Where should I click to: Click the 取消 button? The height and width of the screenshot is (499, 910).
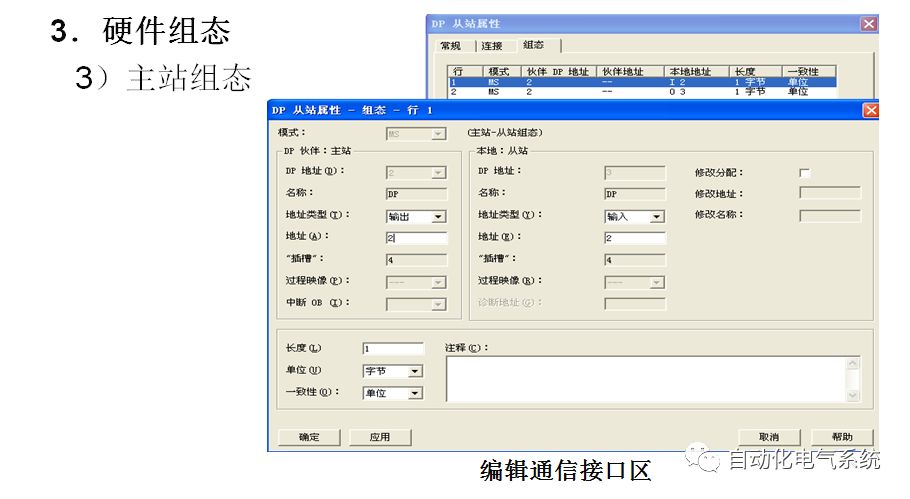point(769,437)
